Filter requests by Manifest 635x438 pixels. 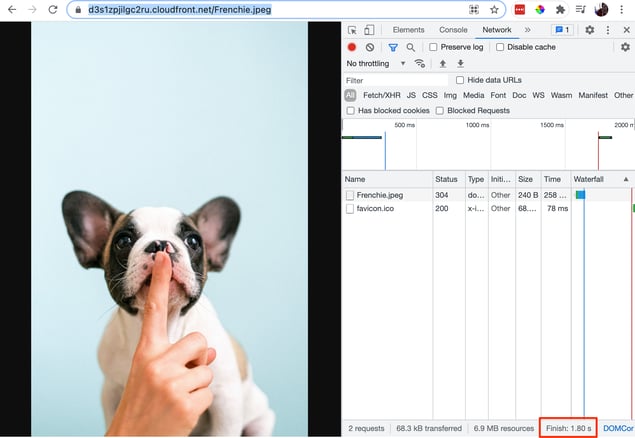(x=593, y=96)
